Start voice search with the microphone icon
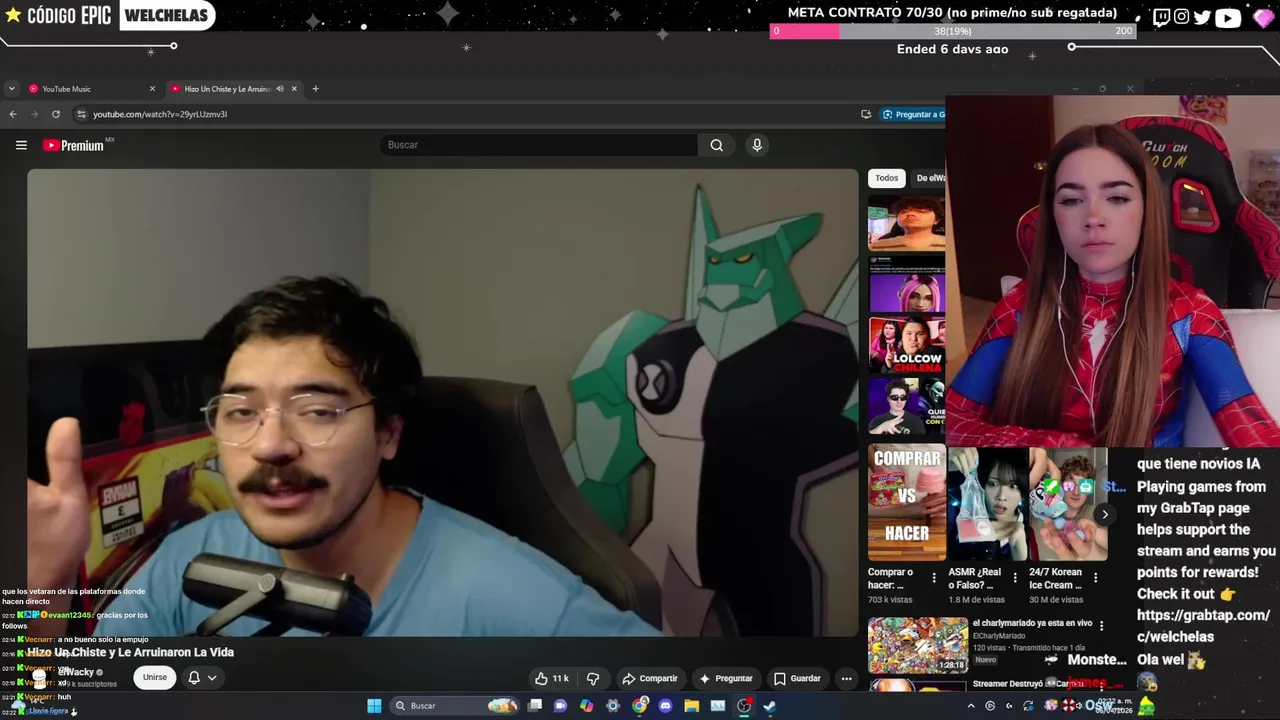Image resolution: width=1280 pixels, height=720 pixels. point(757,145)
